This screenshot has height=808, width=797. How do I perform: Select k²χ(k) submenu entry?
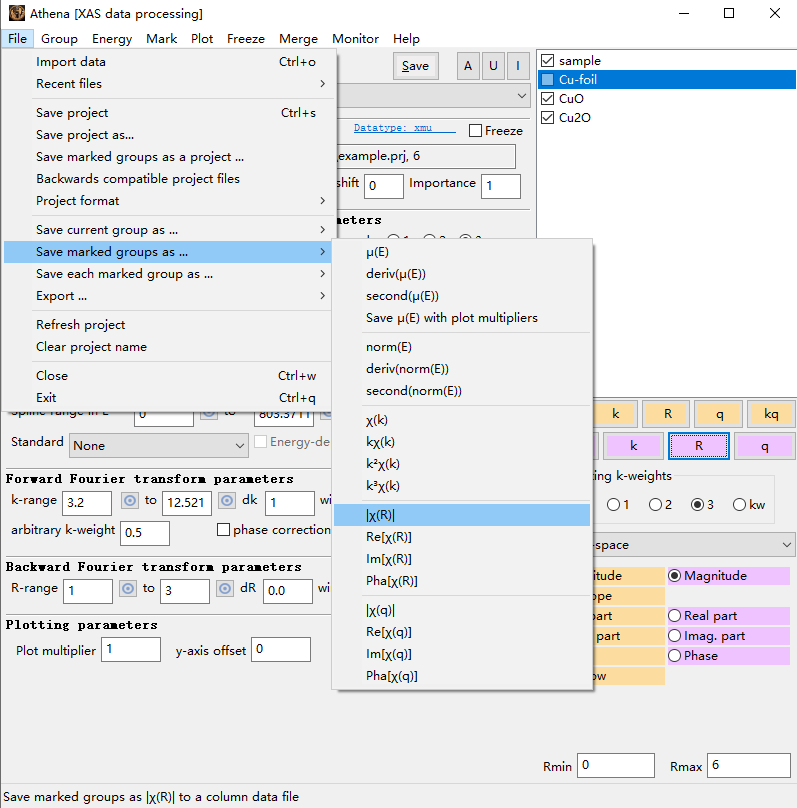[x=462, y=464]
